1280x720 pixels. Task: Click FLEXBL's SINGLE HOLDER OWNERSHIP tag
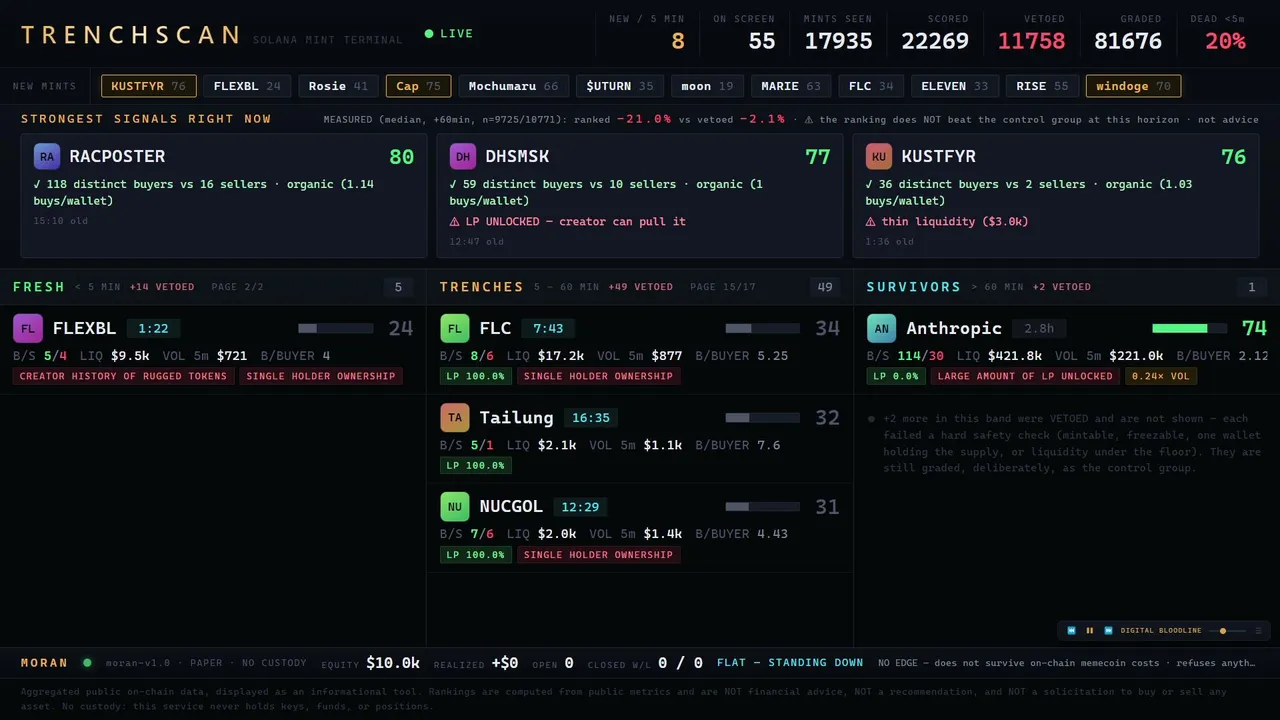321,376
